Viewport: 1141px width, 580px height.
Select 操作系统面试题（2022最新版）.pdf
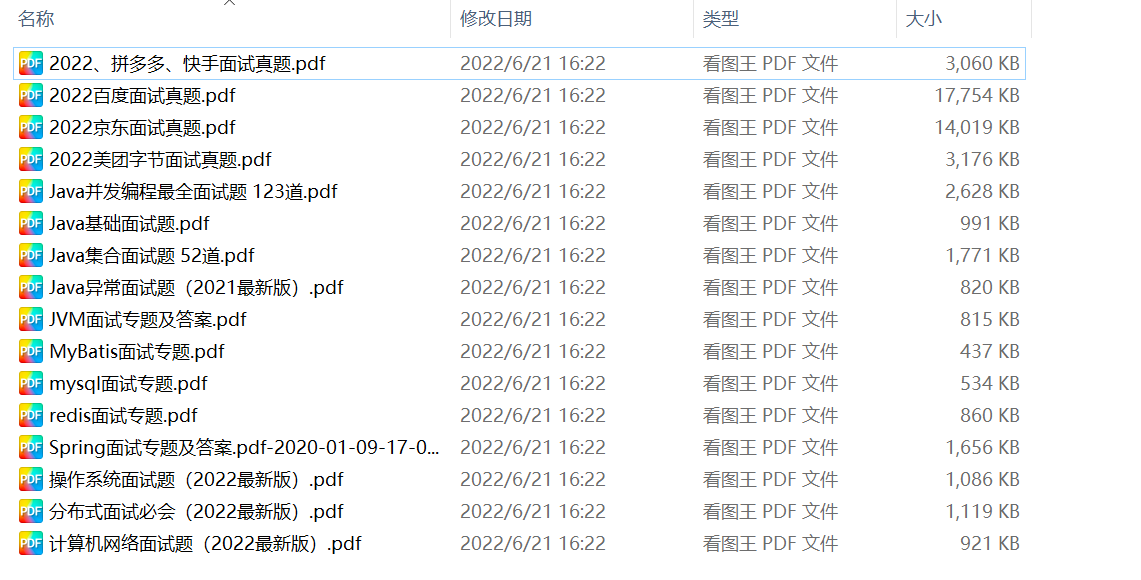tap(196, 480)
